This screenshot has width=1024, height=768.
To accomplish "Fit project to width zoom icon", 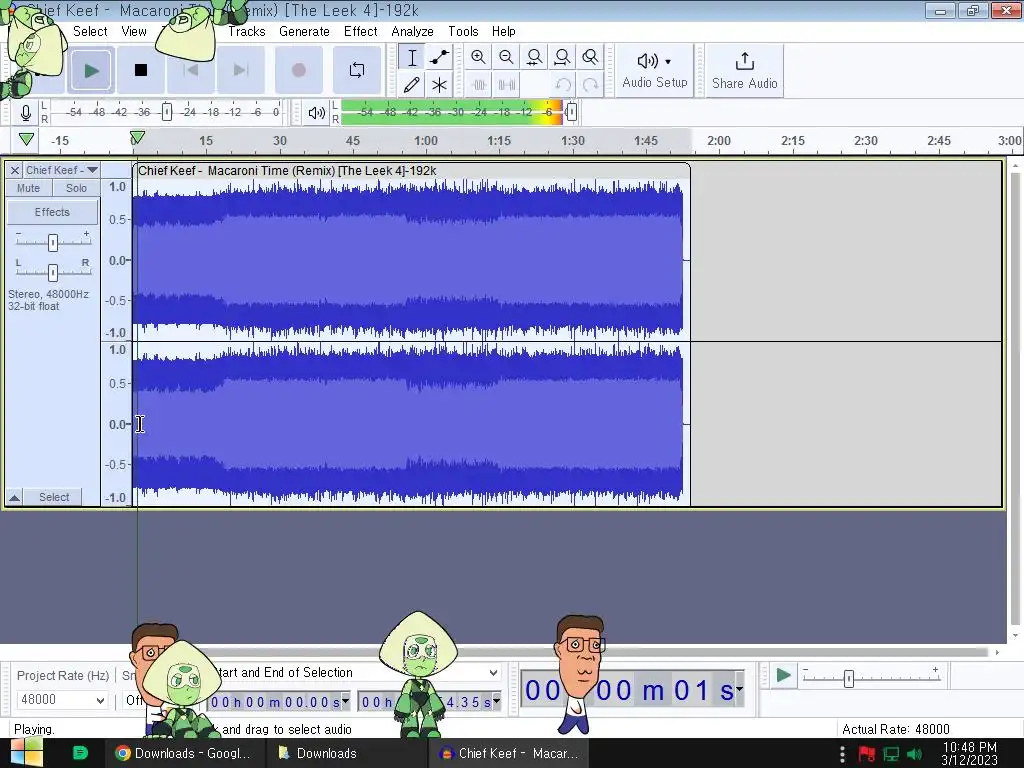I will tap(562, 57).
